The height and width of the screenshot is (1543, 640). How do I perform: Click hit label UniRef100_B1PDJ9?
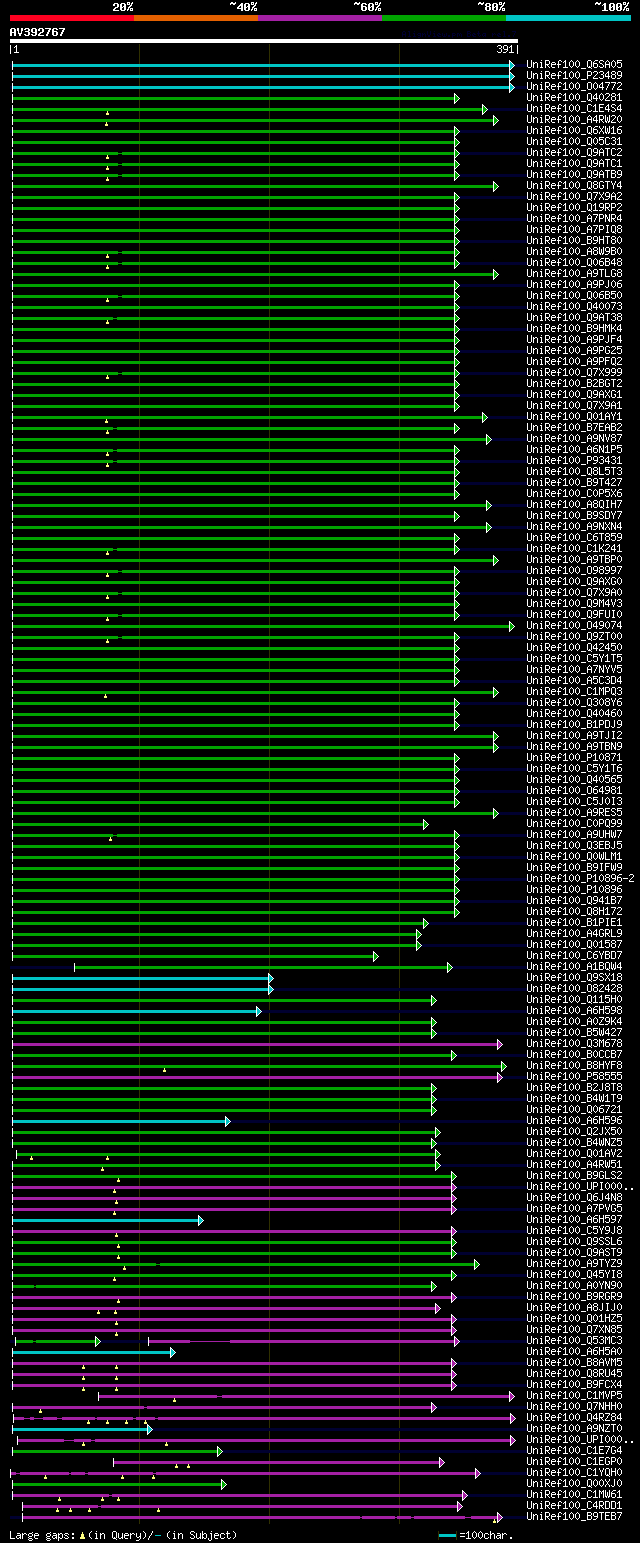click(x=574, y=724)
